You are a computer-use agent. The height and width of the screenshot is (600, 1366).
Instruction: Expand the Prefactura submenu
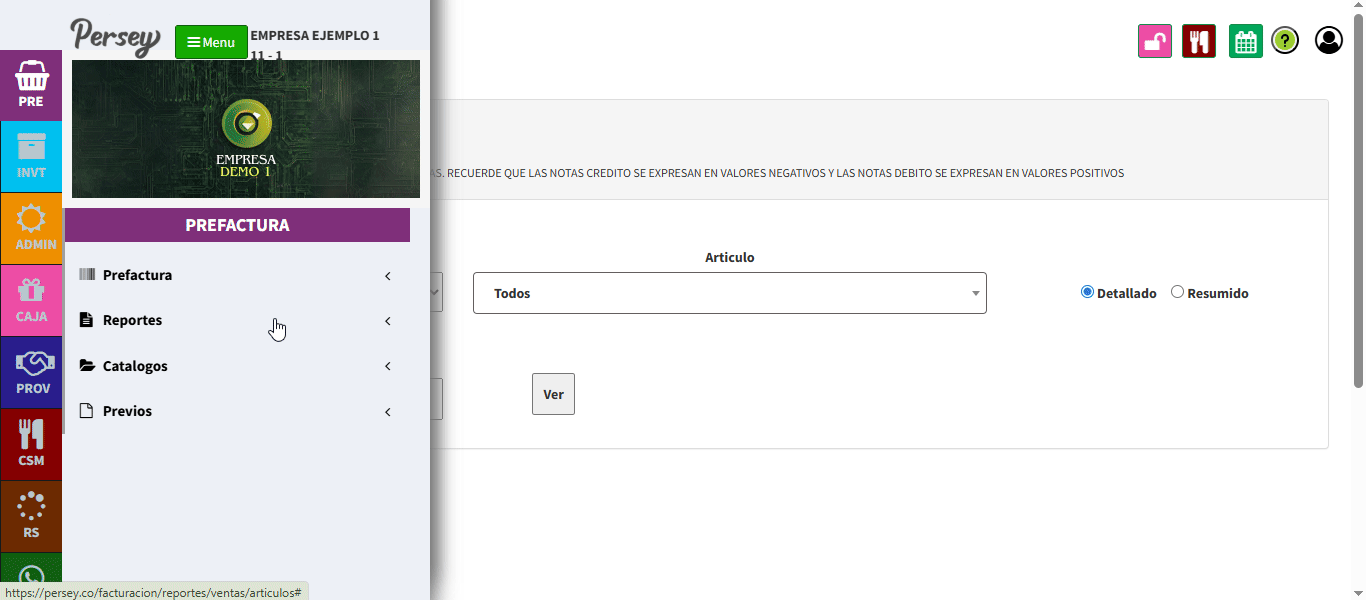(x=138, y=275)
